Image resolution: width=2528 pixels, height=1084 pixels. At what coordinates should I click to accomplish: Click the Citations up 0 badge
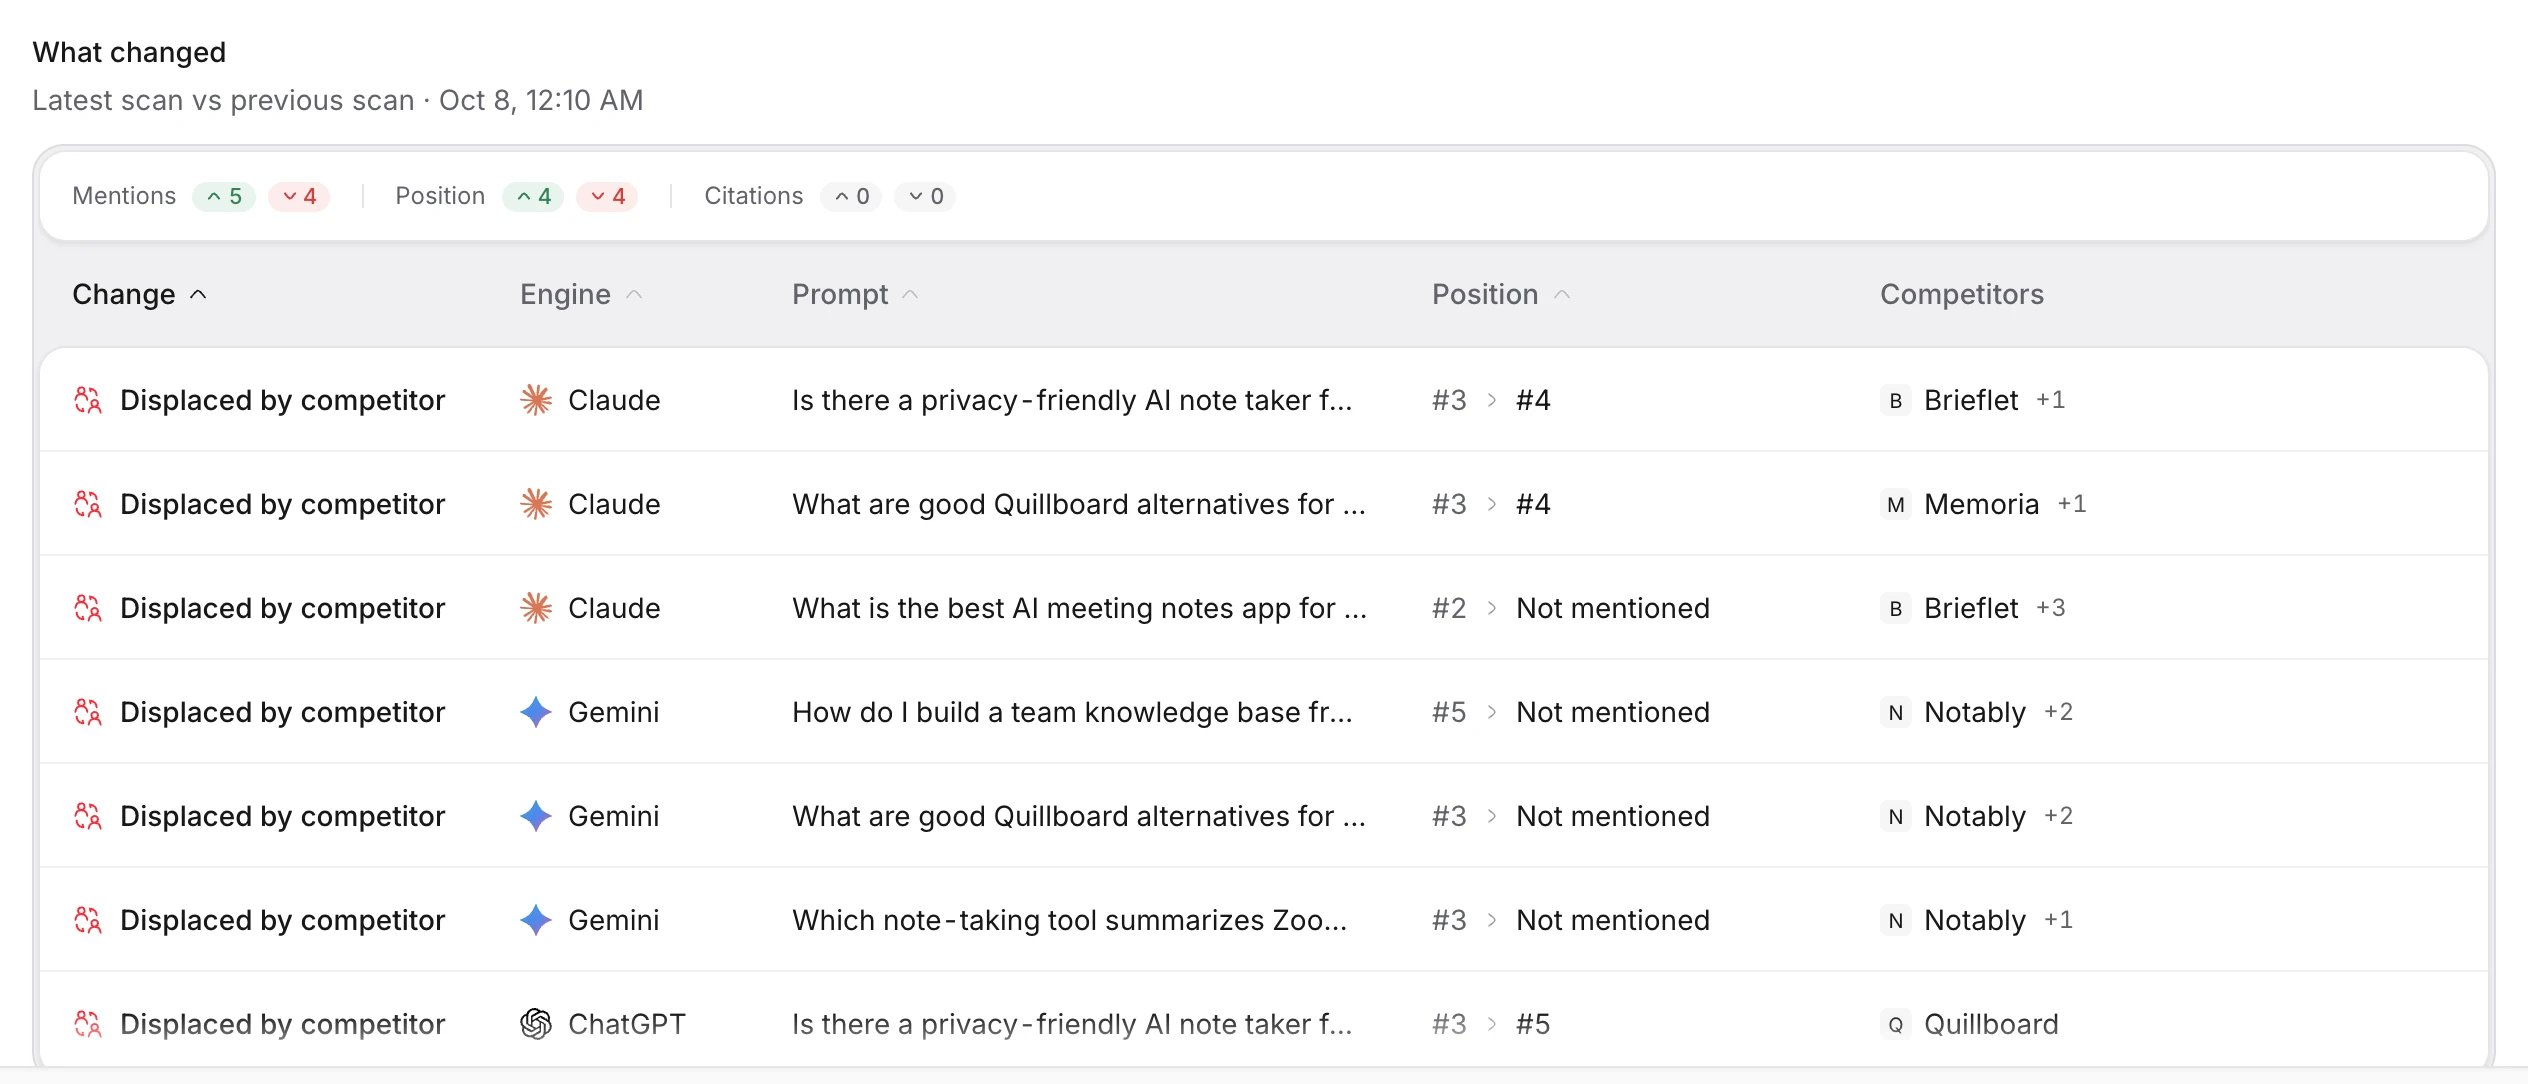(851, 196)
